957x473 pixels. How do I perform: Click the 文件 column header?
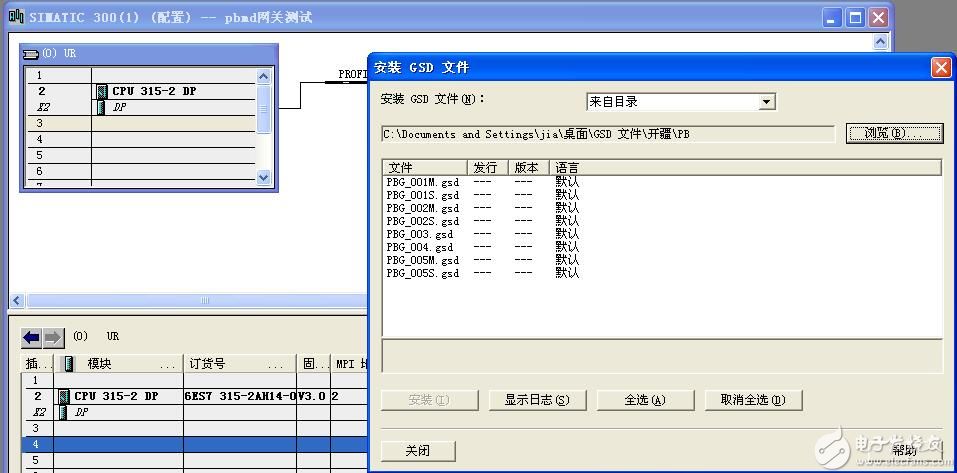425,167
